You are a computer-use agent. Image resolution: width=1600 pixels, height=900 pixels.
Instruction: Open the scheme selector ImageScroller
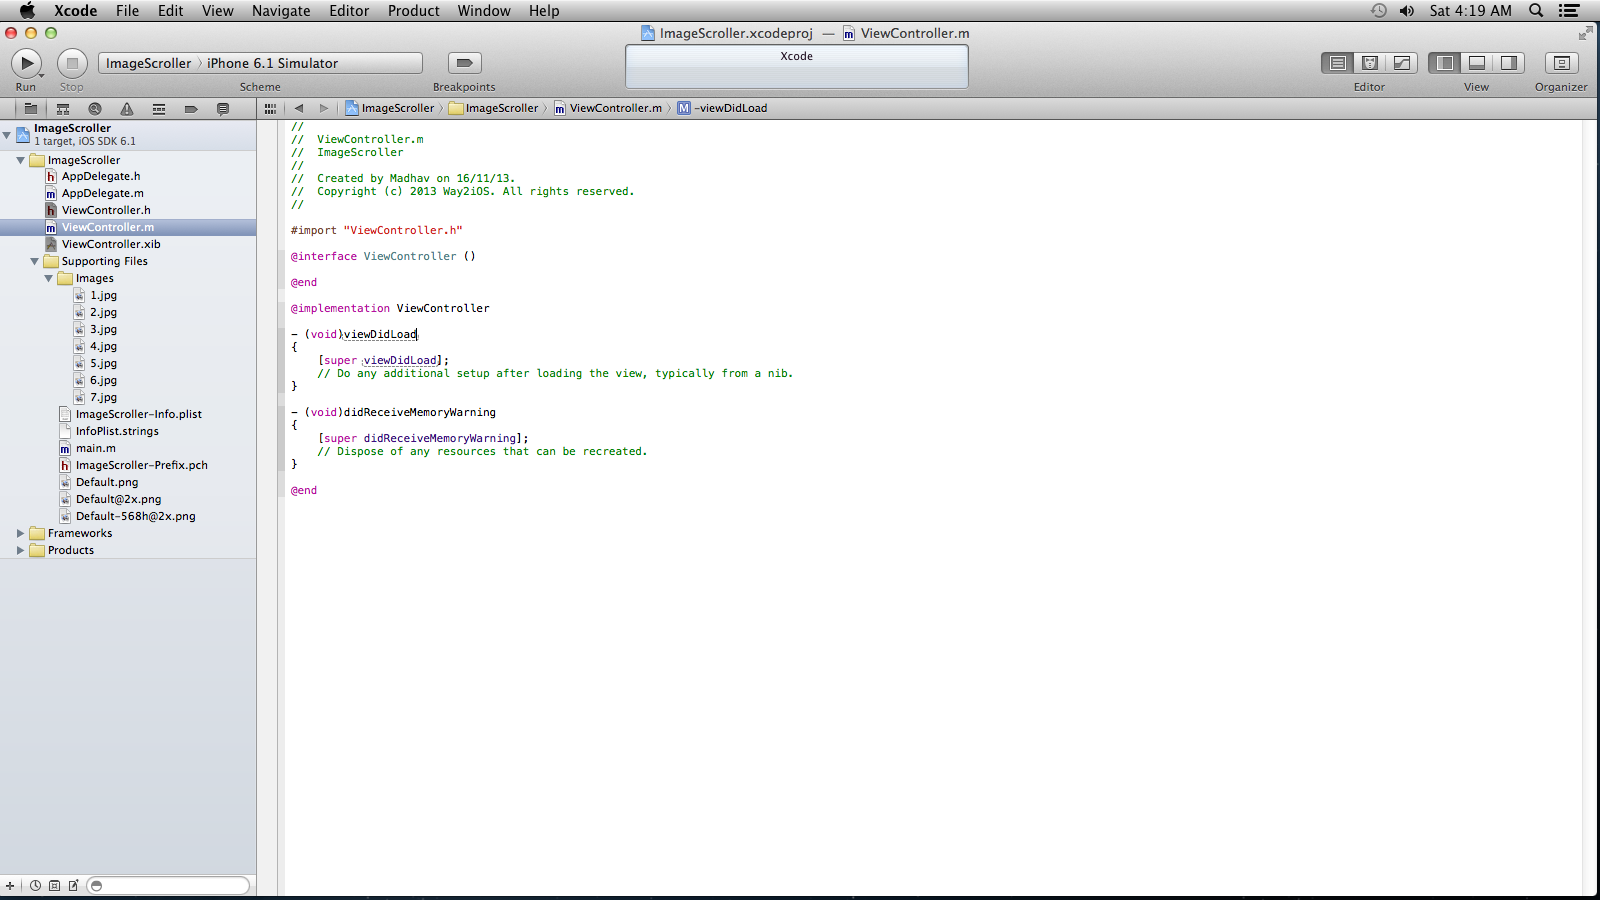(x=148, y=63)
